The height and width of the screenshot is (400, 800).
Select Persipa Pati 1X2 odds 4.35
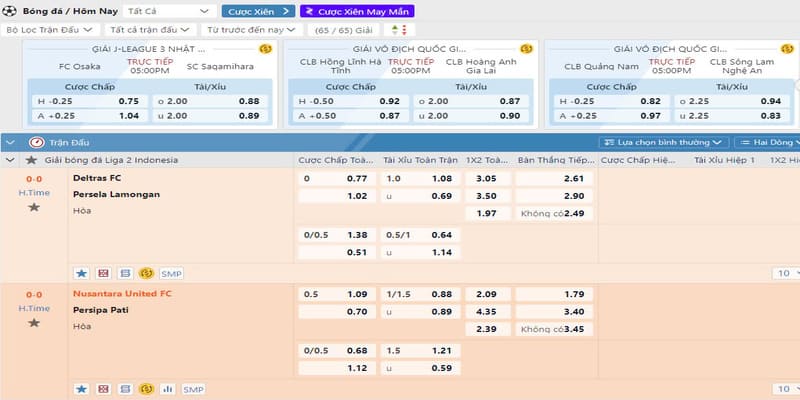488,312
